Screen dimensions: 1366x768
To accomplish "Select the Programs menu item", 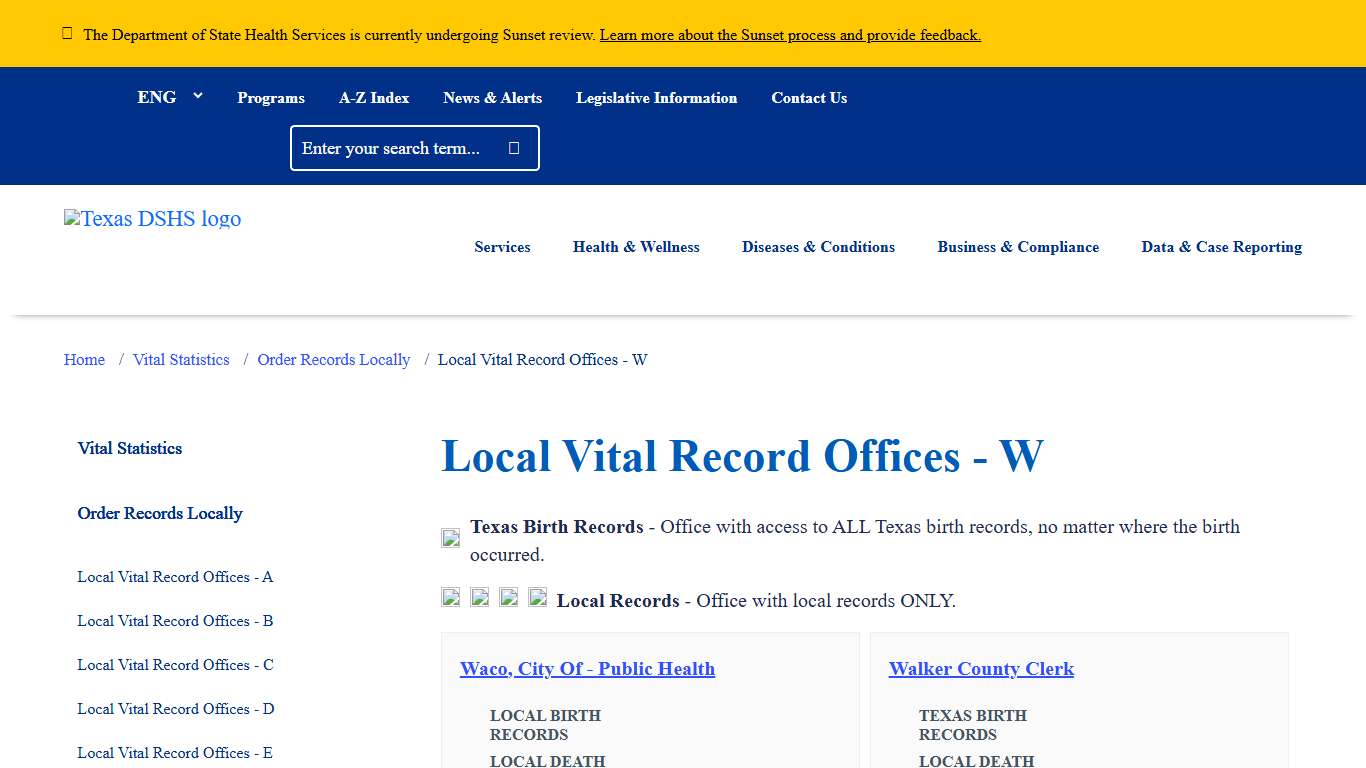I will 271,97.
